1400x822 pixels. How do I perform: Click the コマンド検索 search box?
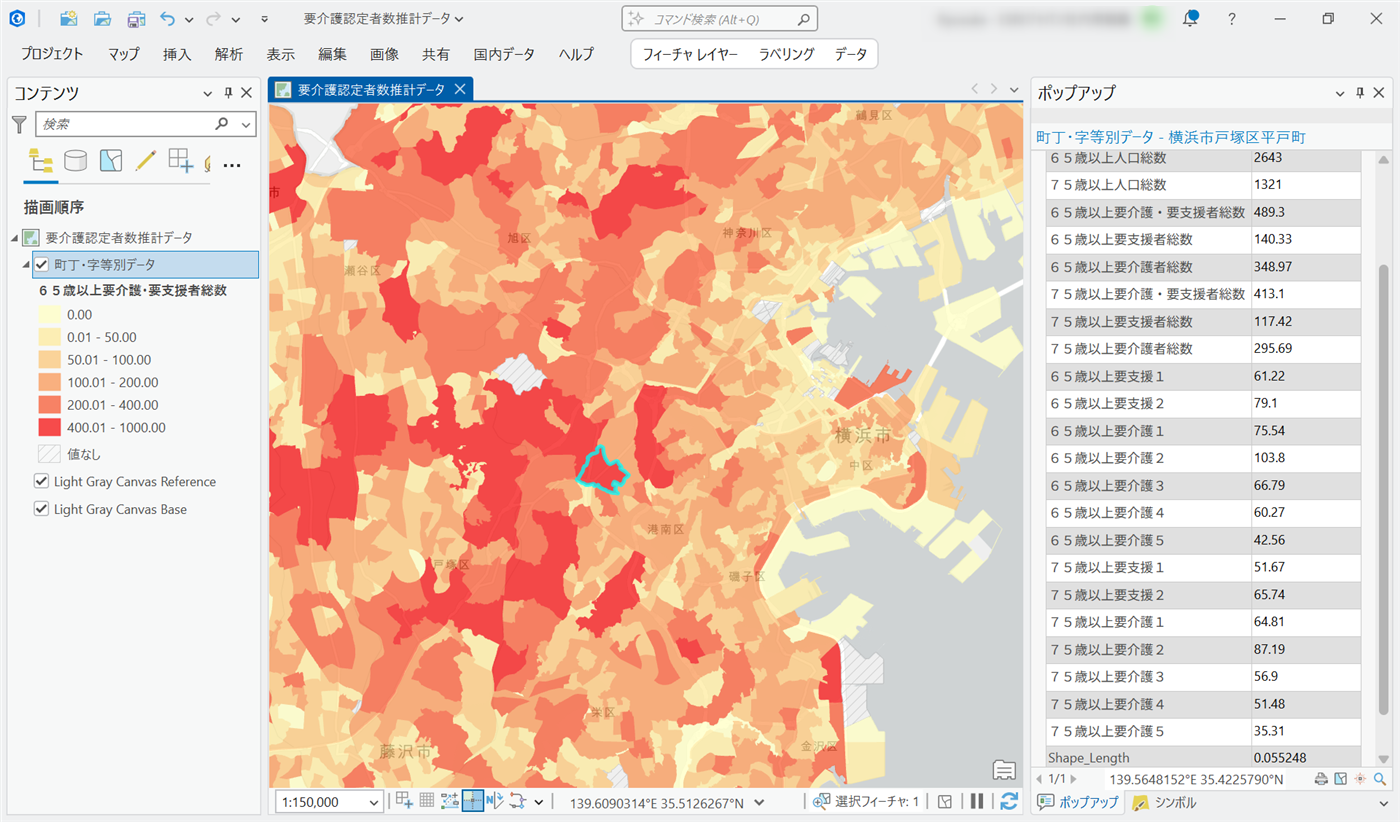coord(720,19)
